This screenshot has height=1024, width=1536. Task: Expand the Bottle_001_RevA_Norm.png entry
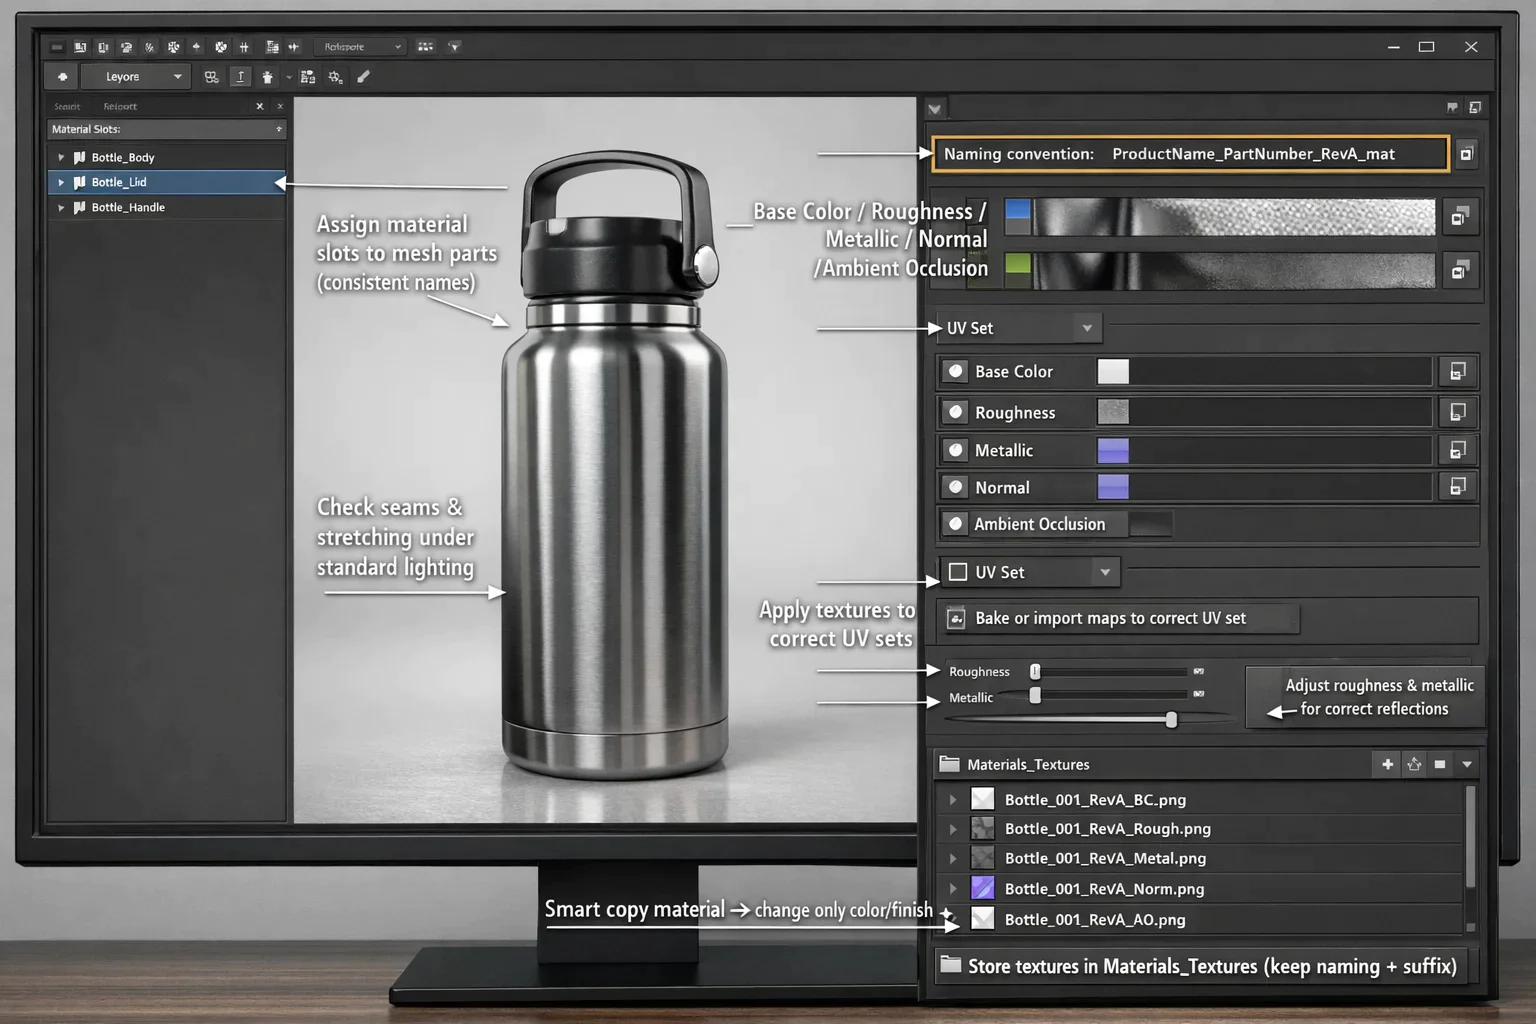[952, 888]
